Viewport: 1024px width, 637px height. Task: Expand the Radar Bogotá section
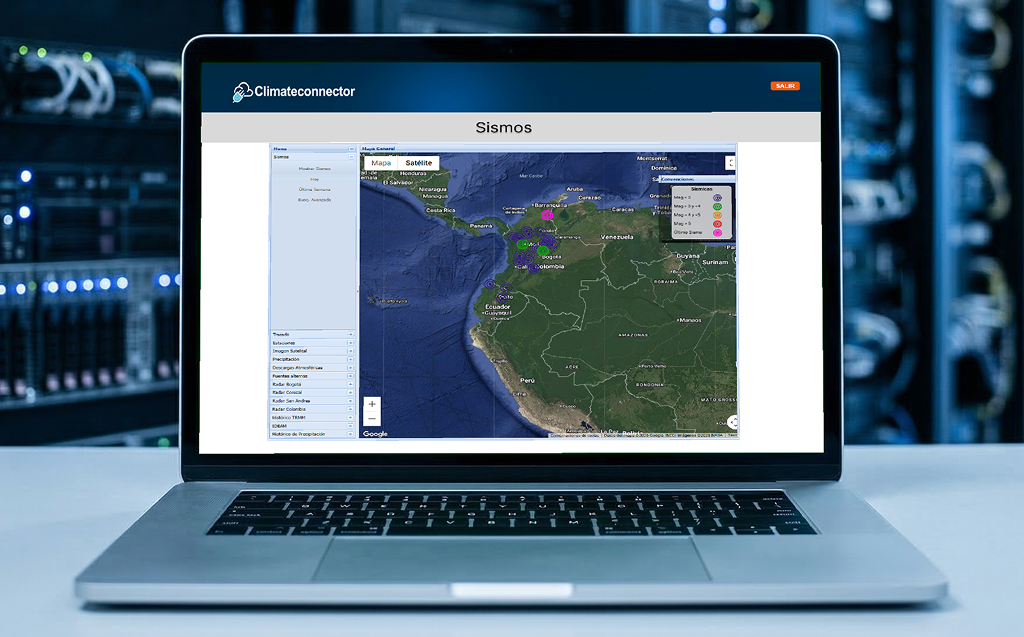point(350,384)
